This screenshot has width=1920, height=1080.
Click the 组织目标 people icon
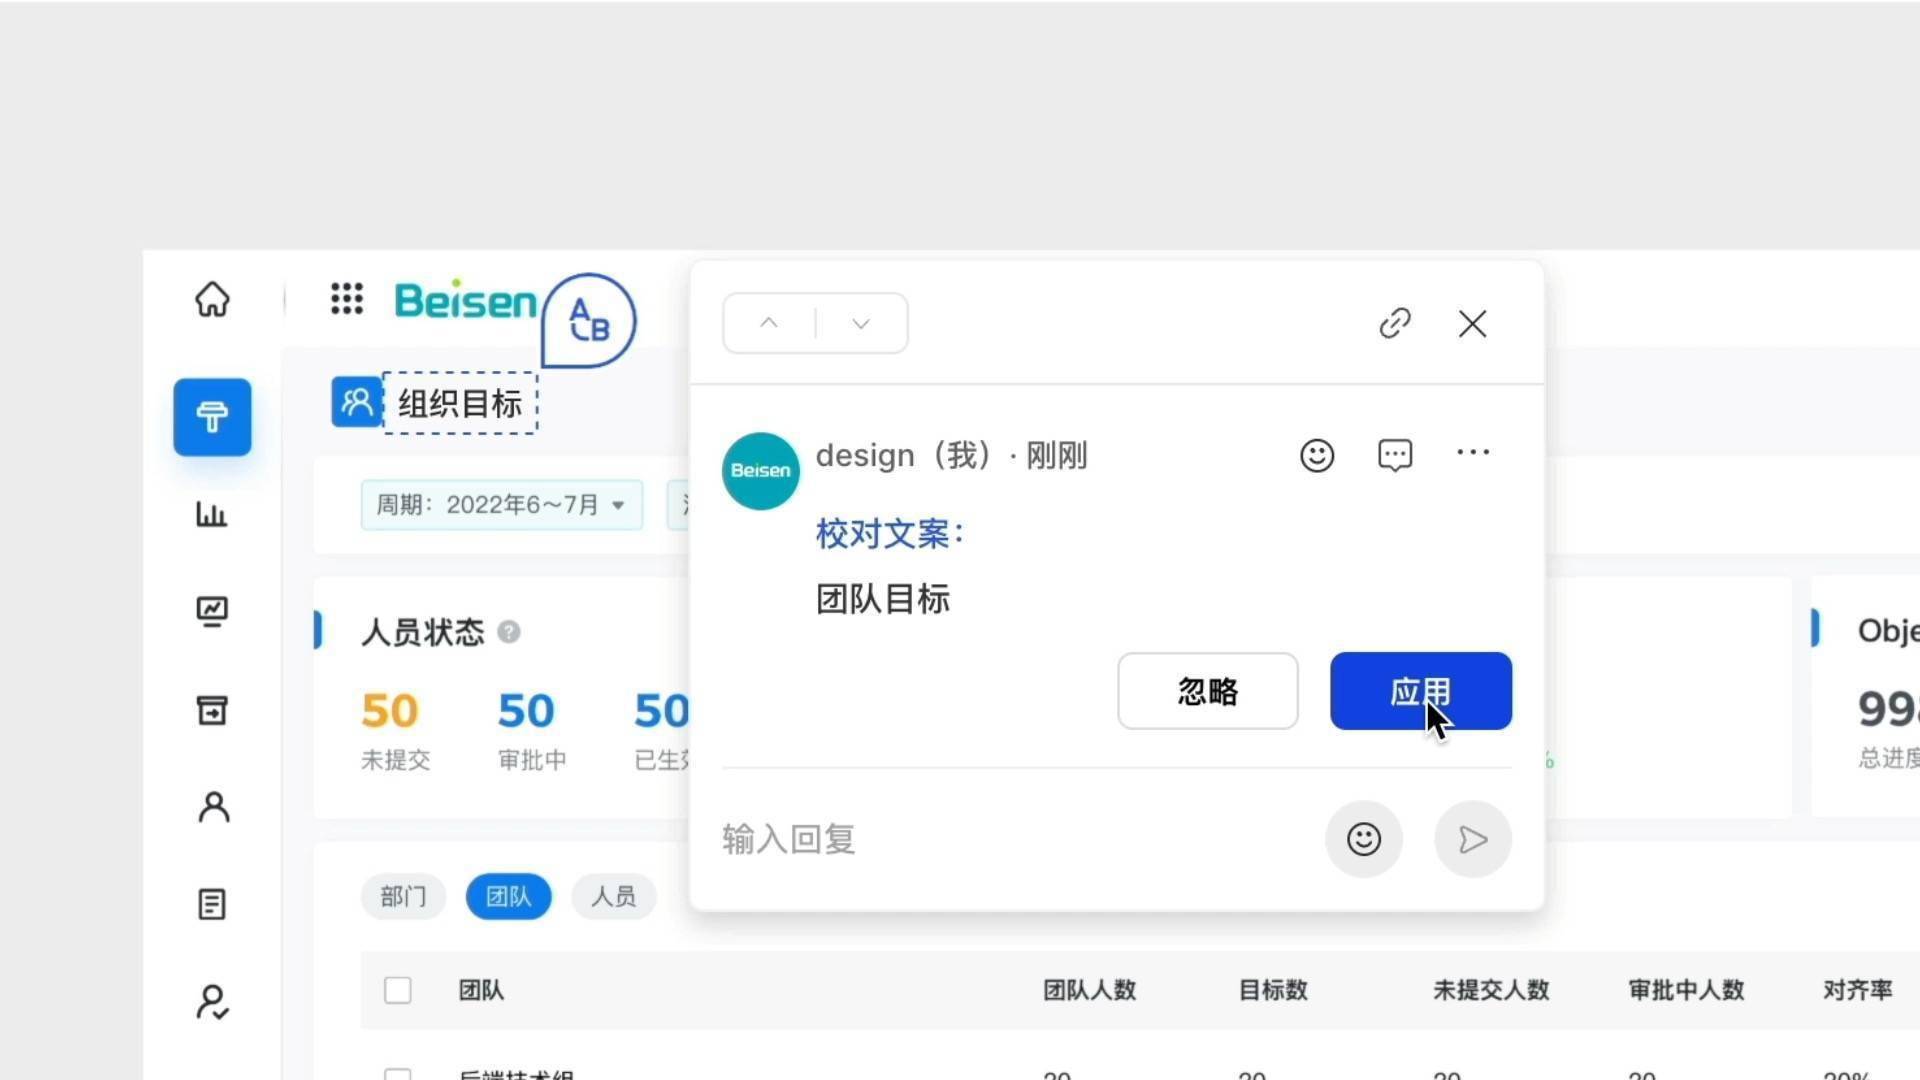click(356, 402)
